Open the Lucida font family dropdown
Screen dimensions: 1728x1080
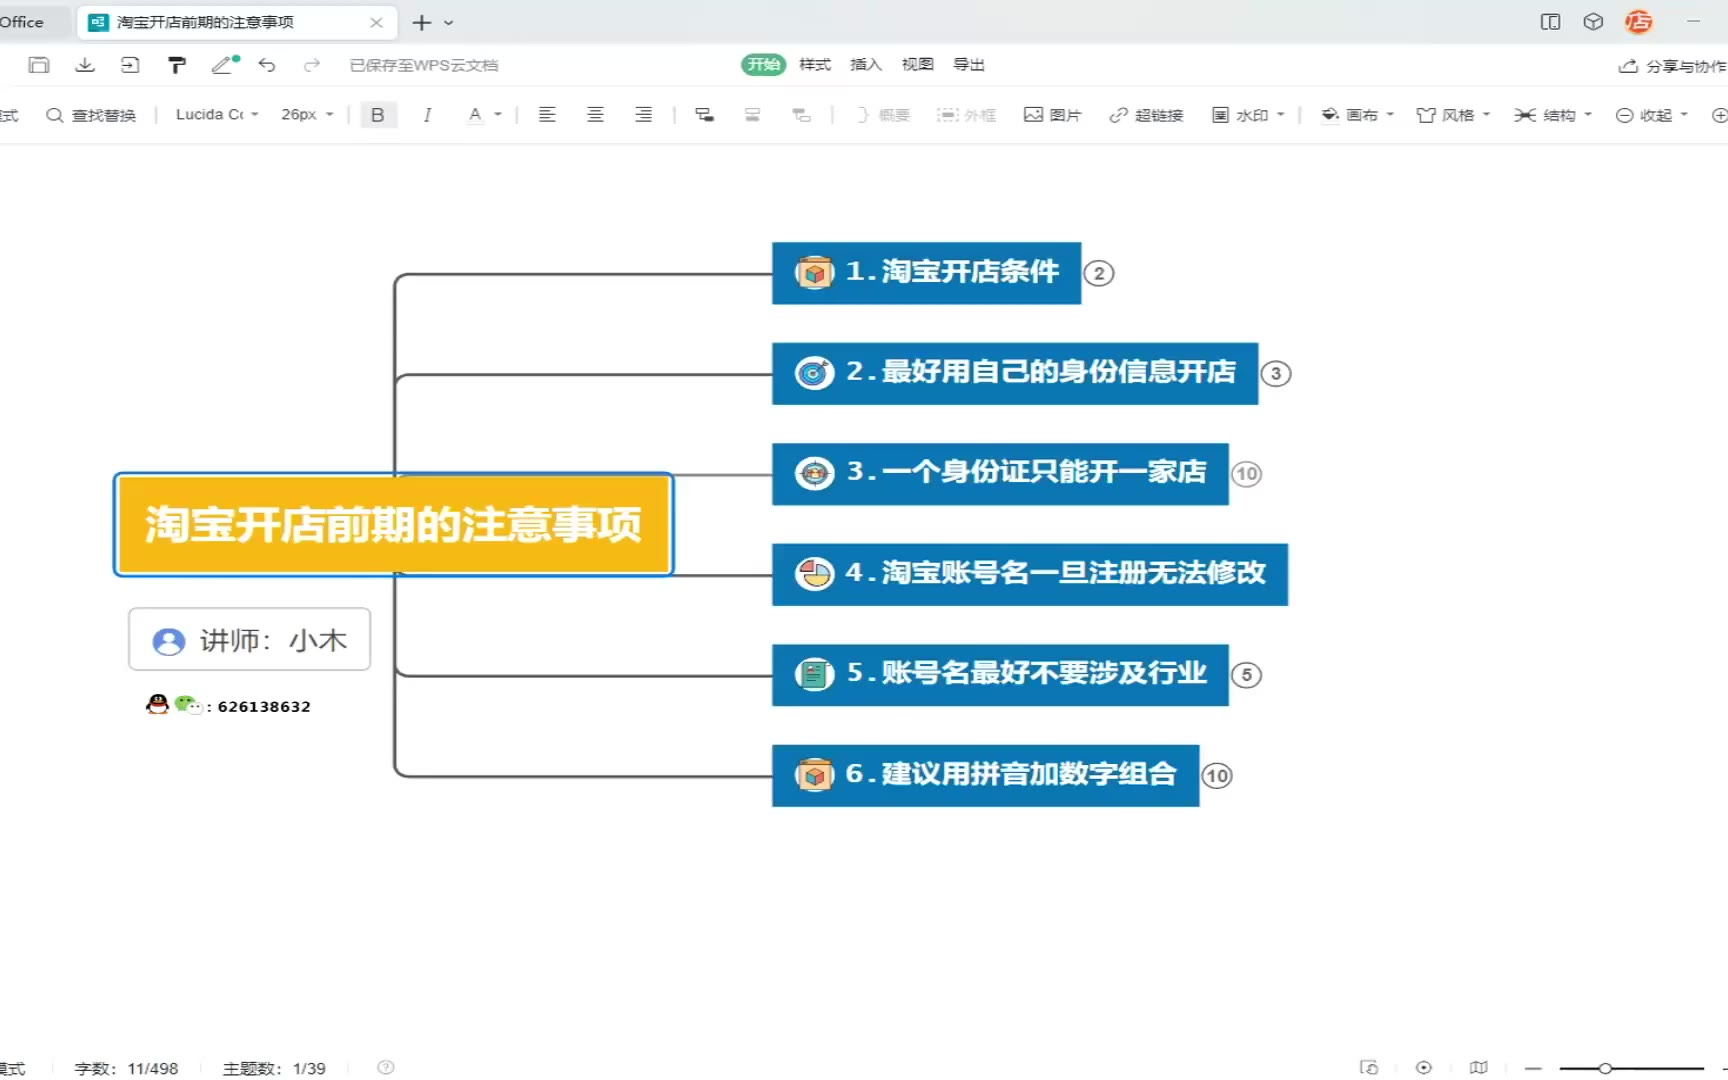(217, 115)
